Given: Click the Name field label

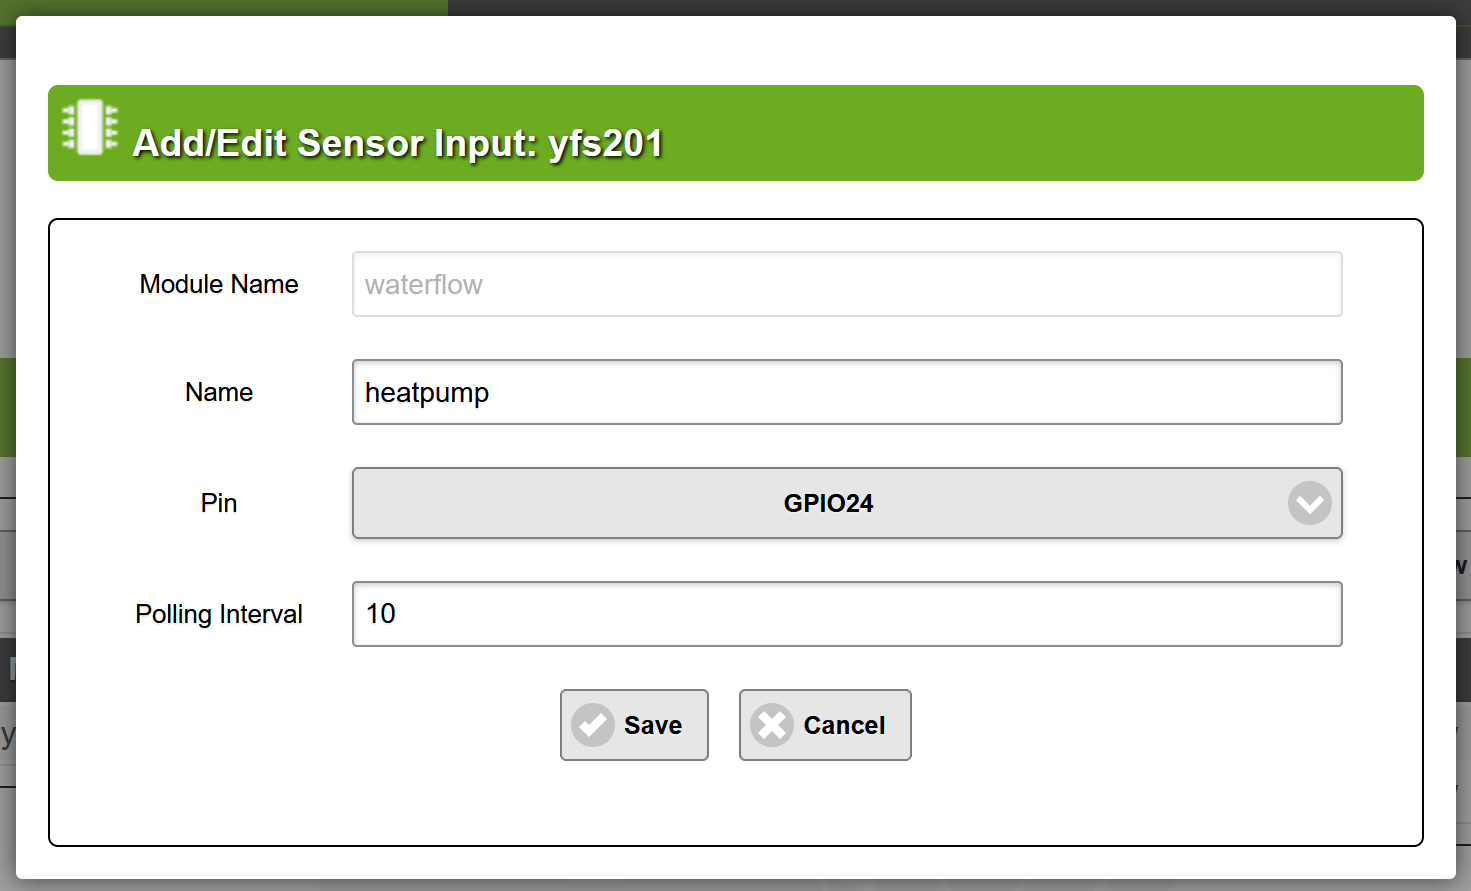Looking at the screenshot, I should [x=219, y=392].
